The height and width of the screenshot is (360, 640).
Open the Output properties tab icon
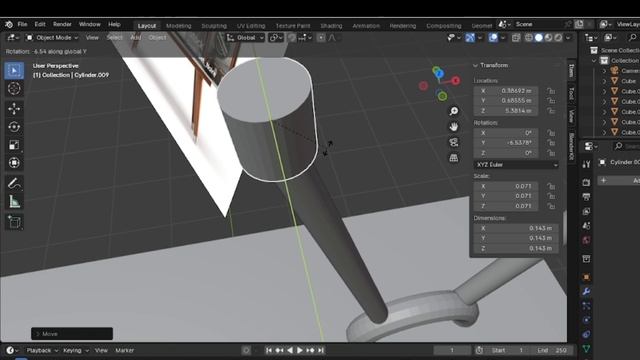point(587,197)
